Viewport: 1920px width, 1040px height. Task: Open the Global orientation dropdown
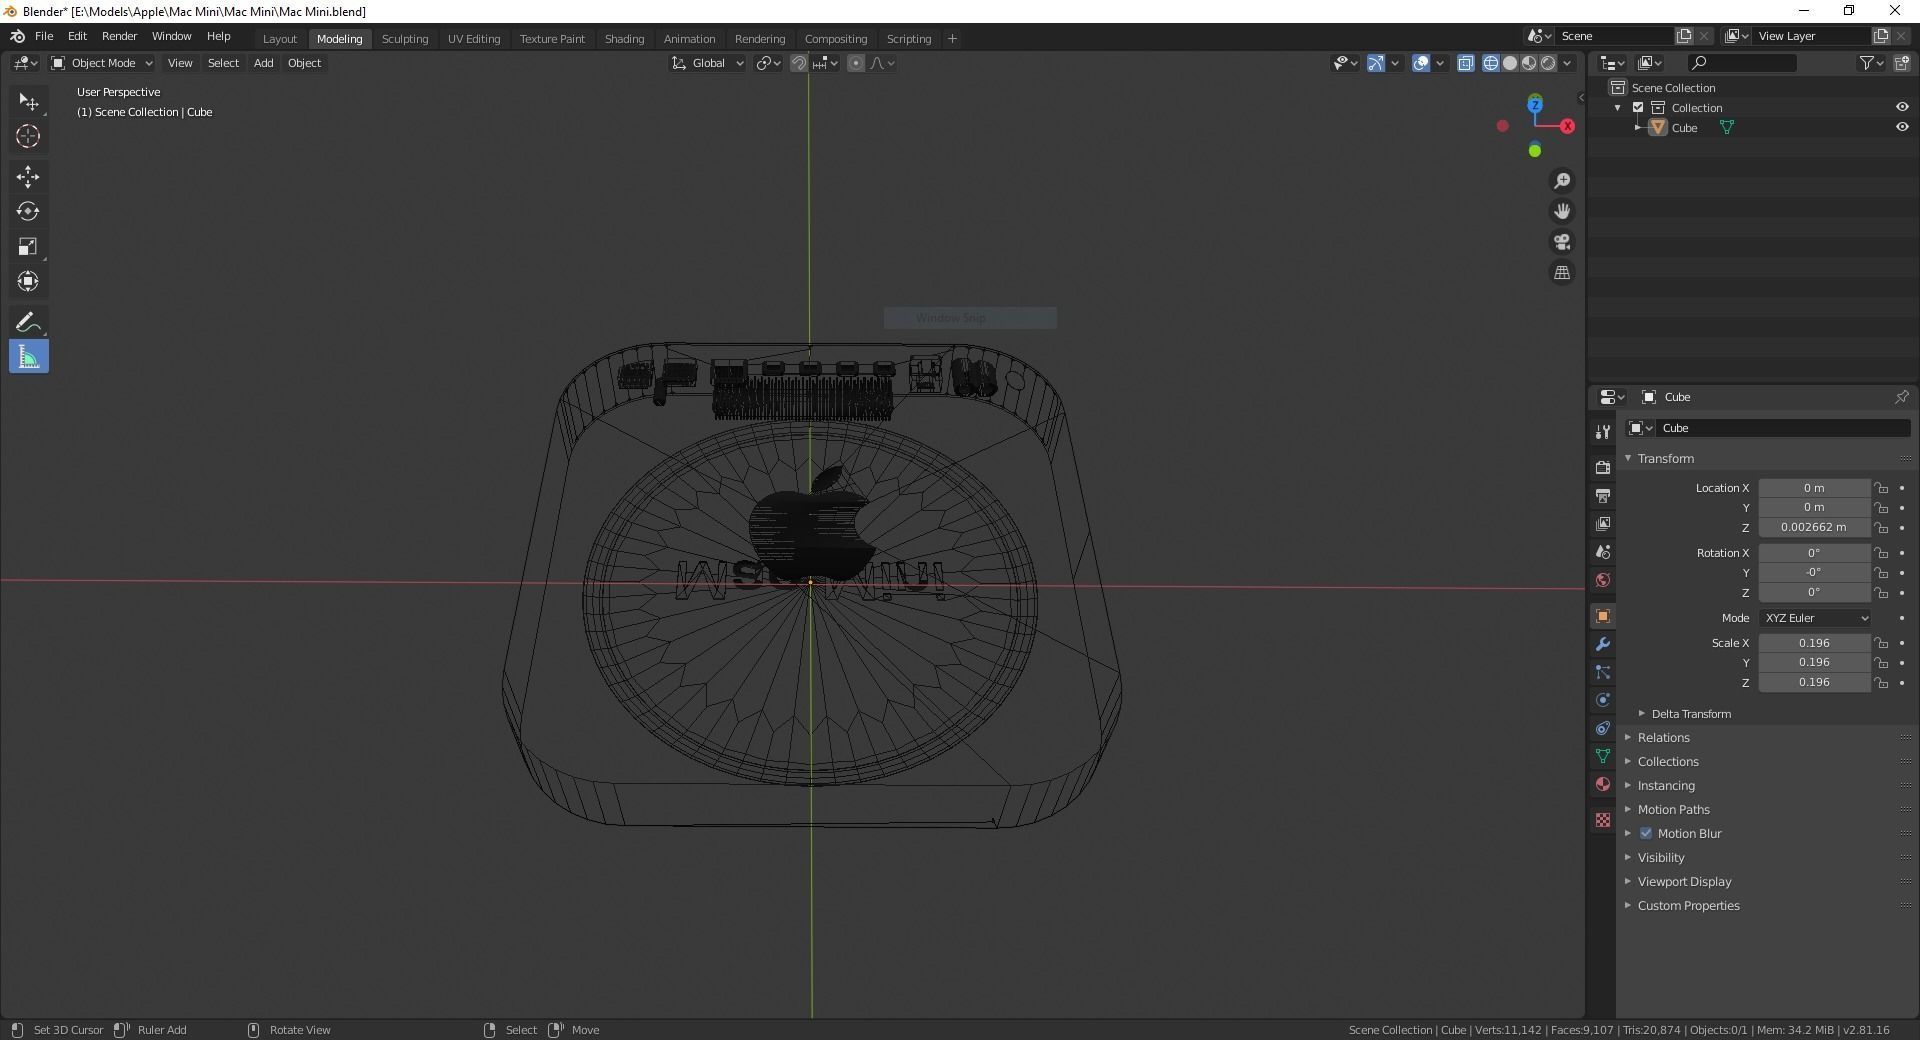point(708,63)
